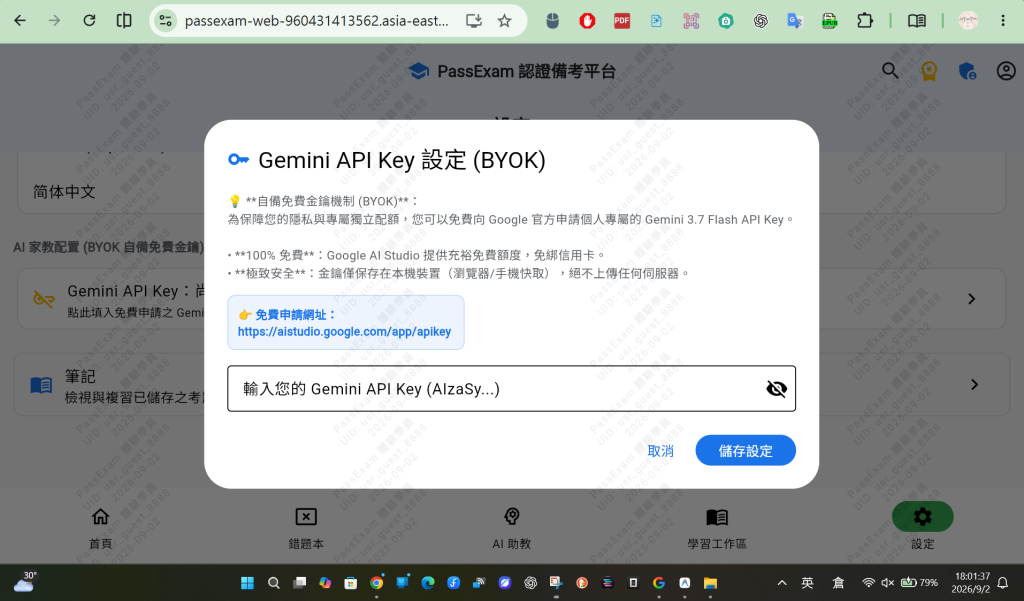Open Chrome three-dot menu

pos(1003,21)
